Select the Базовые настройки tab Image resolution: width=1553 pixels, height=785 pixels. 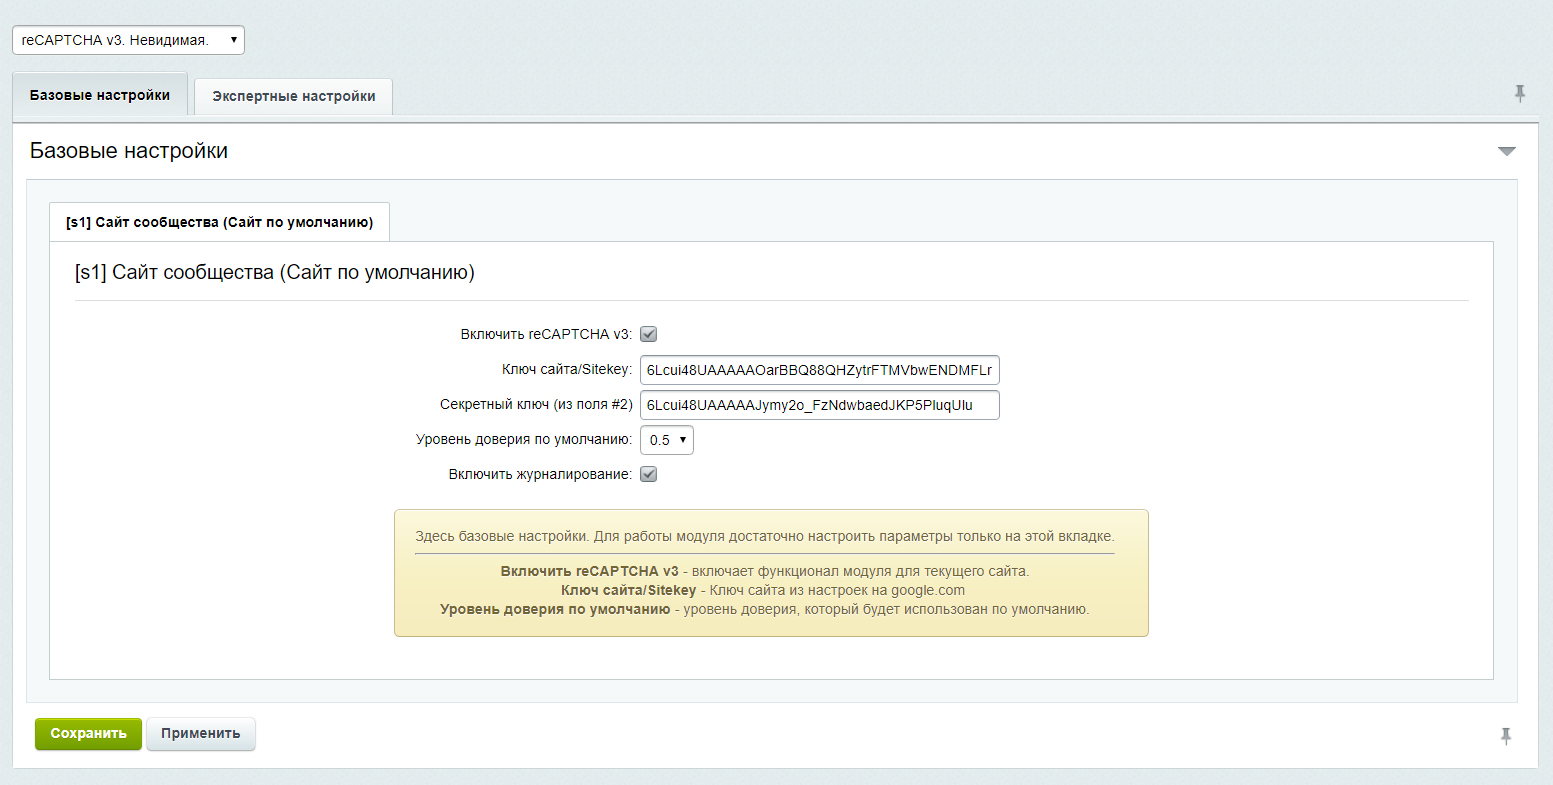point(99,96)
